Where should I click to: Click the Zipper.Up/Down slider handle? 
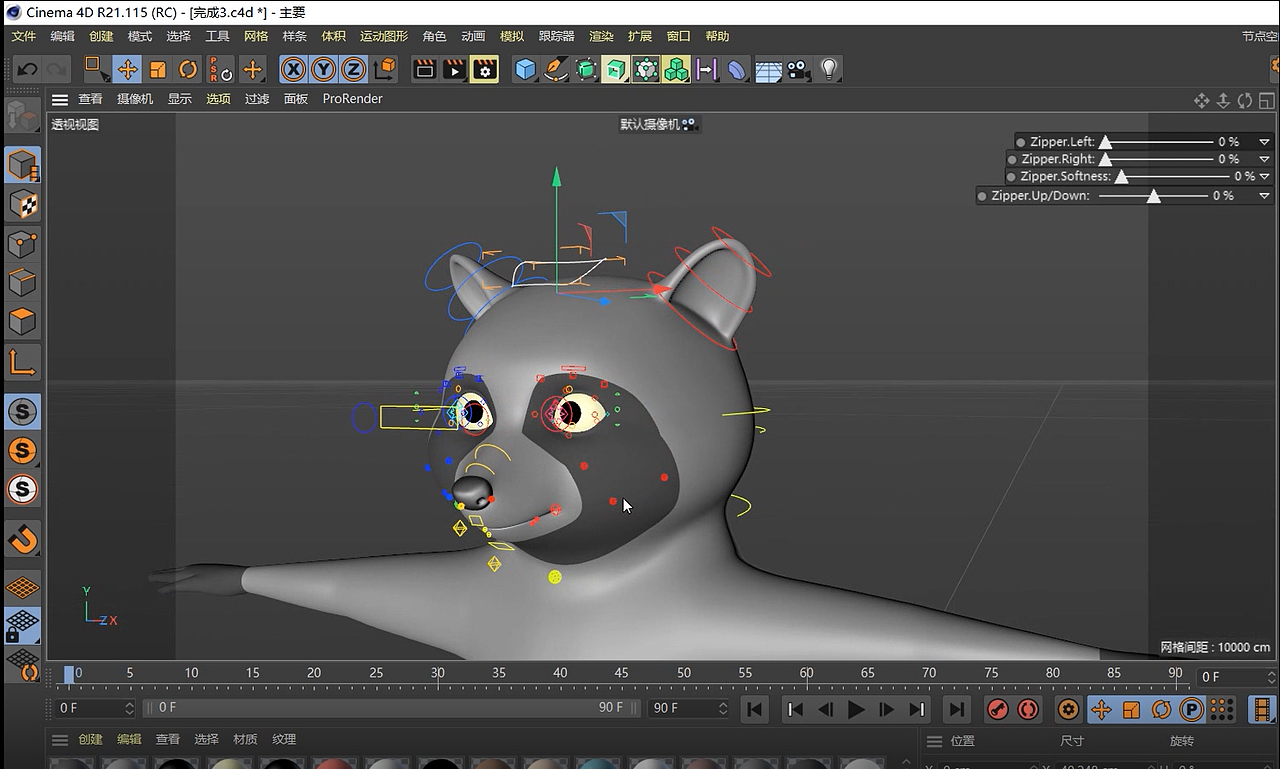pos(1153,196)
